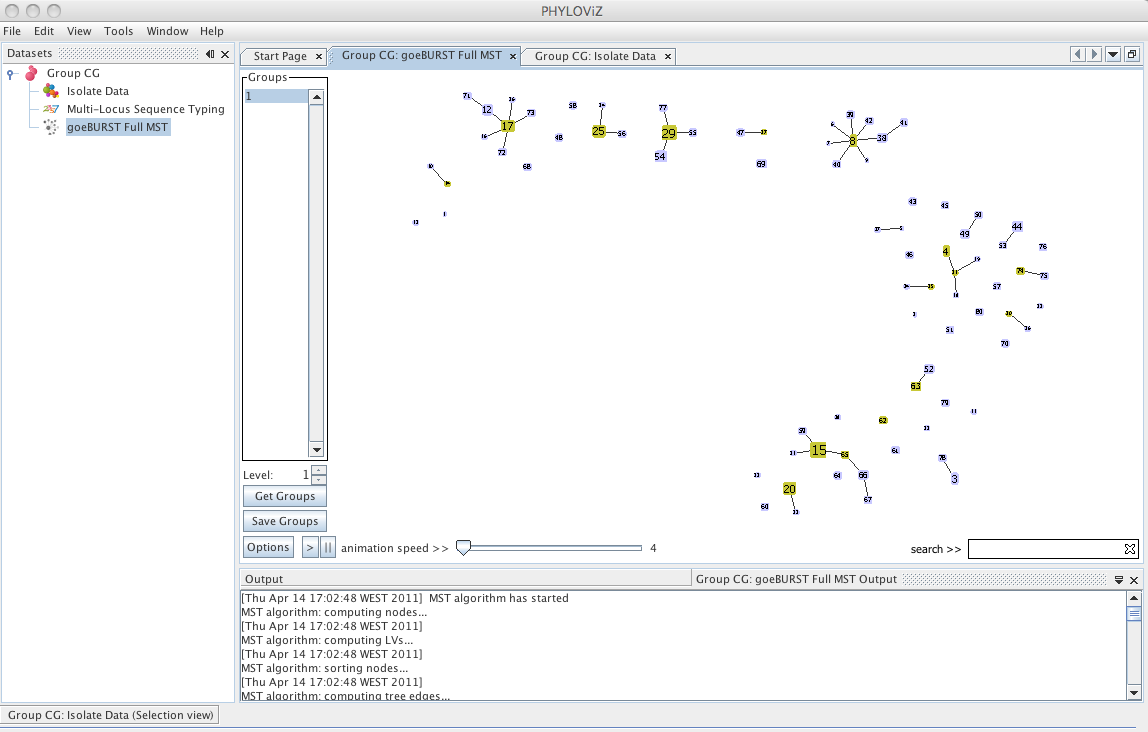Click the maximize tab window icon

(x=1132, y=54)
